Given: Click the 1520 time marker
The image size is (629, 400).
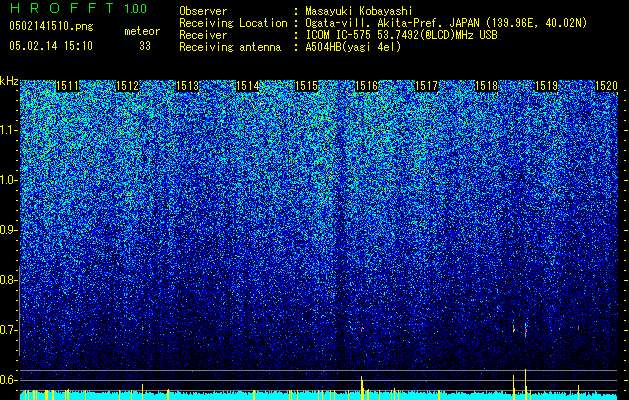Looking at the screenshot, I should coord(606,86).
